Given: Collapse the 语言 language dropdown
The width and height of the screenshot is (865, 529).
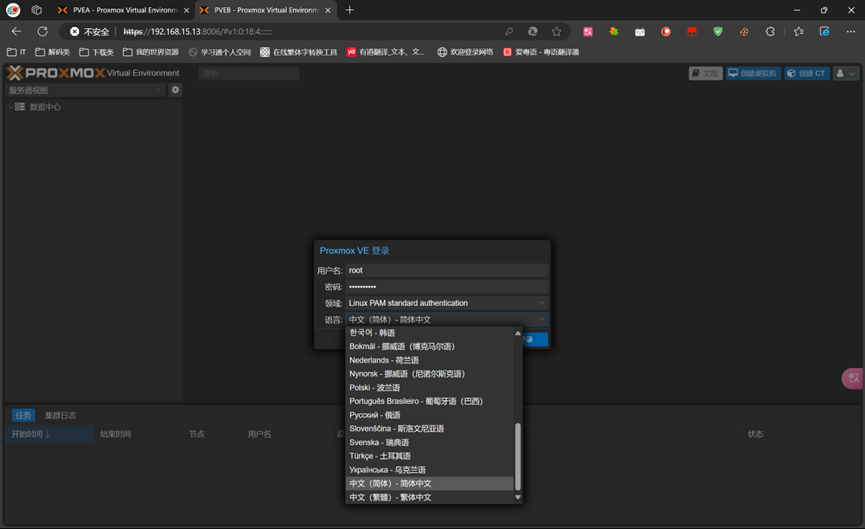Looking at the screenshot, I should (x=541, y=319).
